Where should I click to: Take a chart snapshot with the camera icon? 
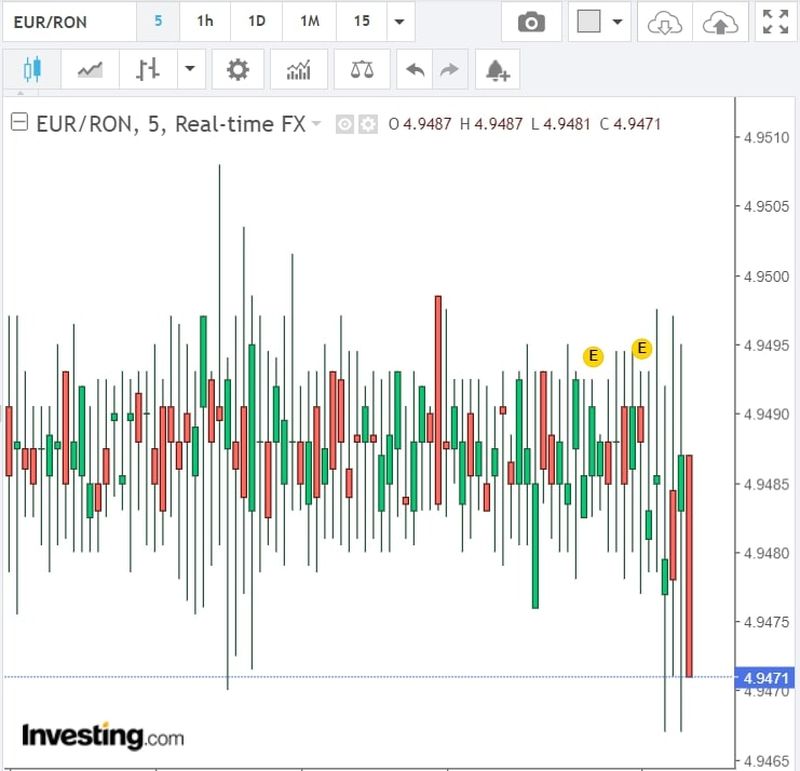531,22
